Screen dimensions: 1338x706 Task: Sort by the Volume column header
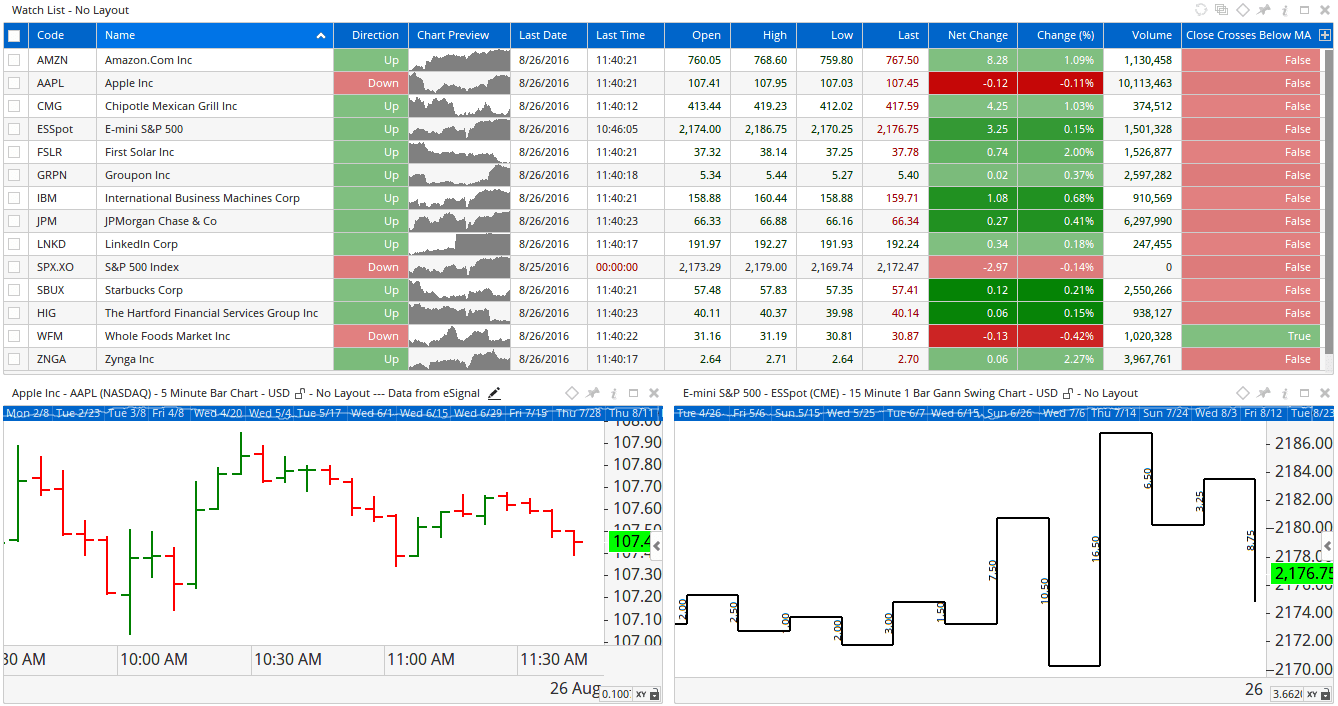(x=1142, y=35)
